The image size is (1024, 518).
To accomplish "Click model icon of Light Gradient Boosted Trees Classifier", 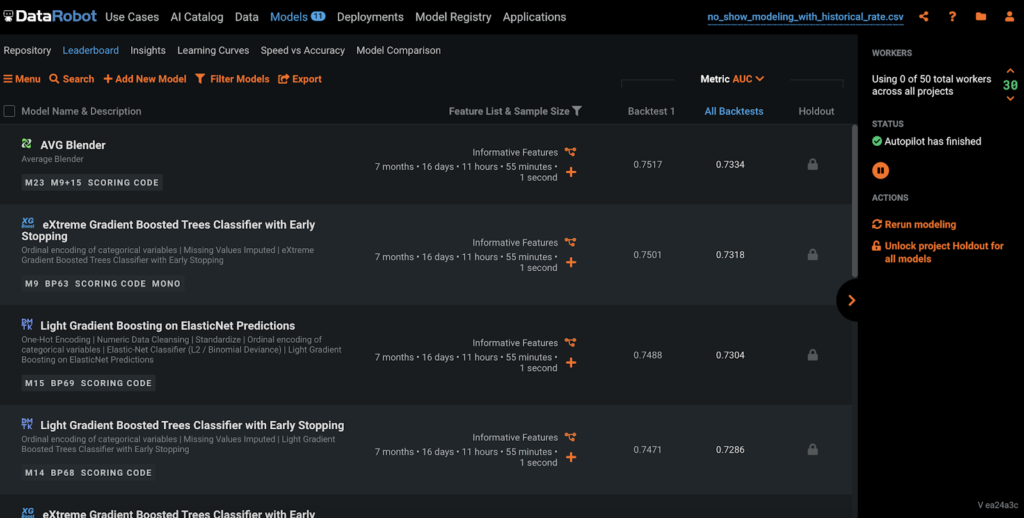I will (27, 424).
